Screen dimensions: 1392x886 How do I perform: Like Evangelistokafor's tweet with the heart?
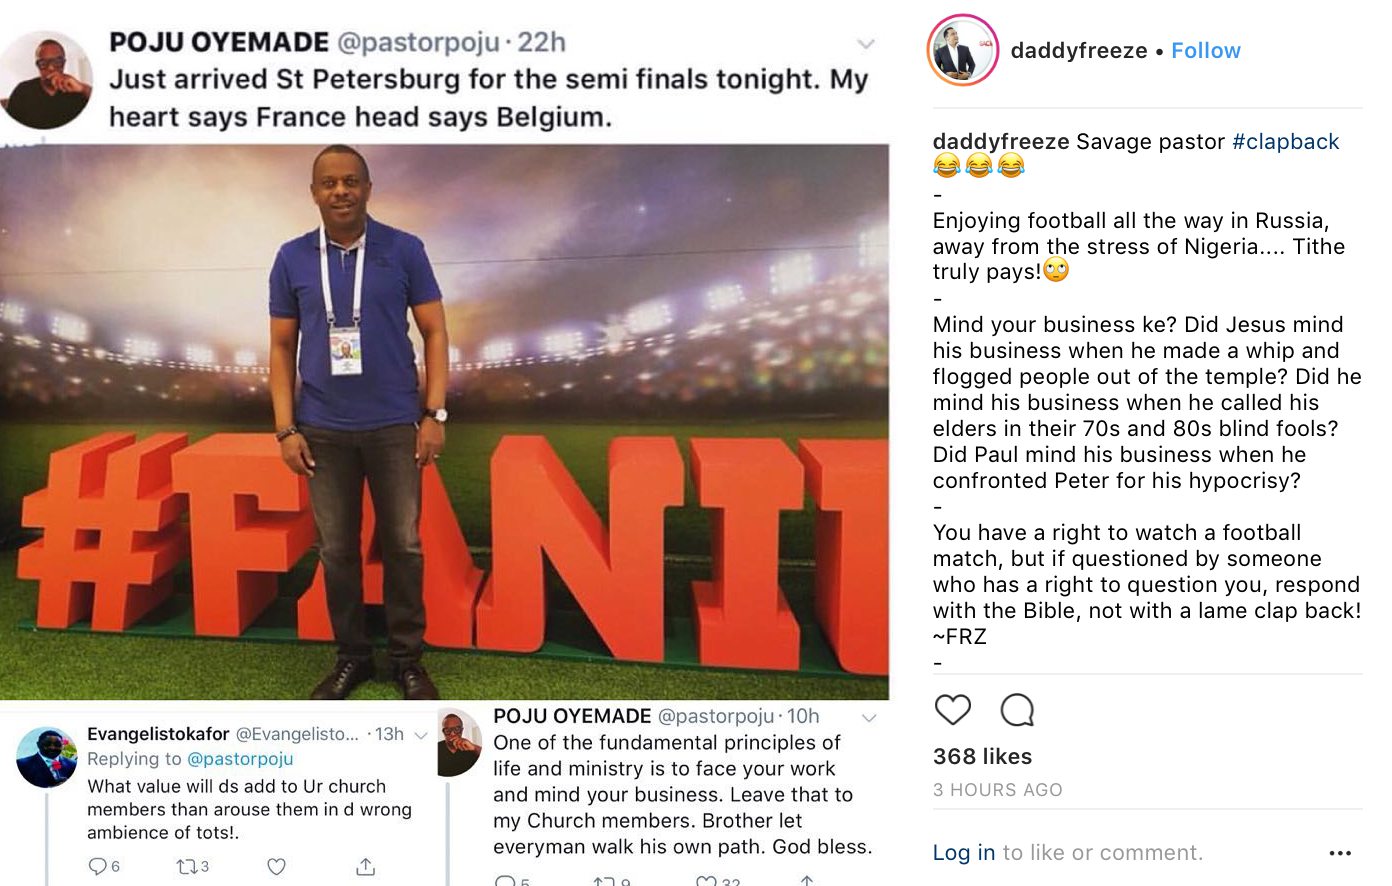click(277, 866)
